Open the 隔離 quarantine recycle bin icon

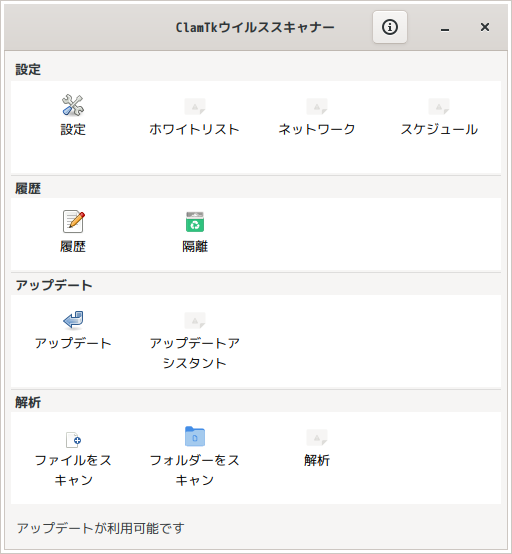coord(195,222)
